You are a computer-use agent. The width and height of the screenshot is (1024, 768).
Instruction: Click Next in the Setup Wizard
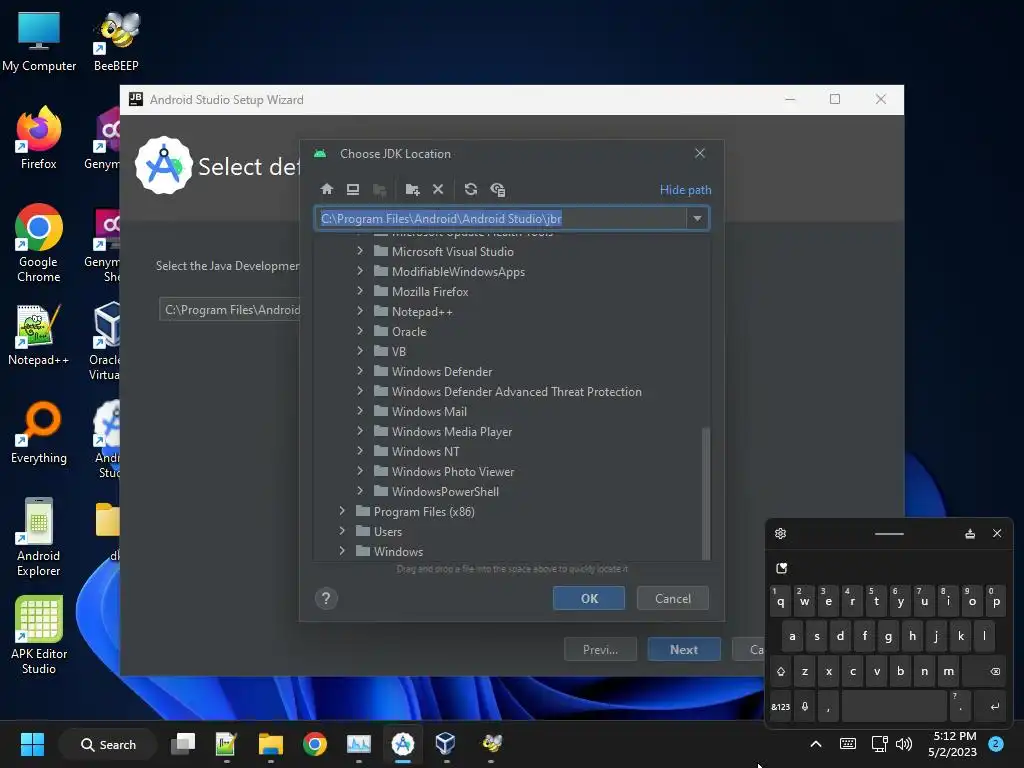pyautogui.click(x=684, y=650)
